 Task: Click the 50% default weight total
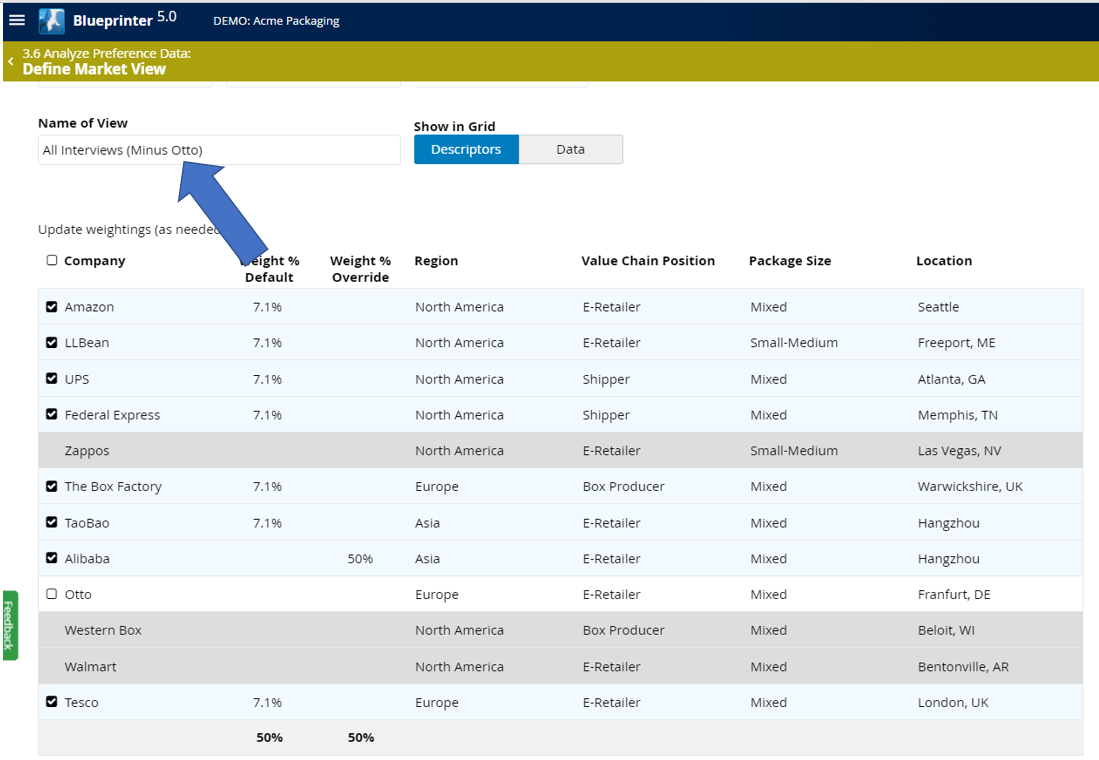269,738
